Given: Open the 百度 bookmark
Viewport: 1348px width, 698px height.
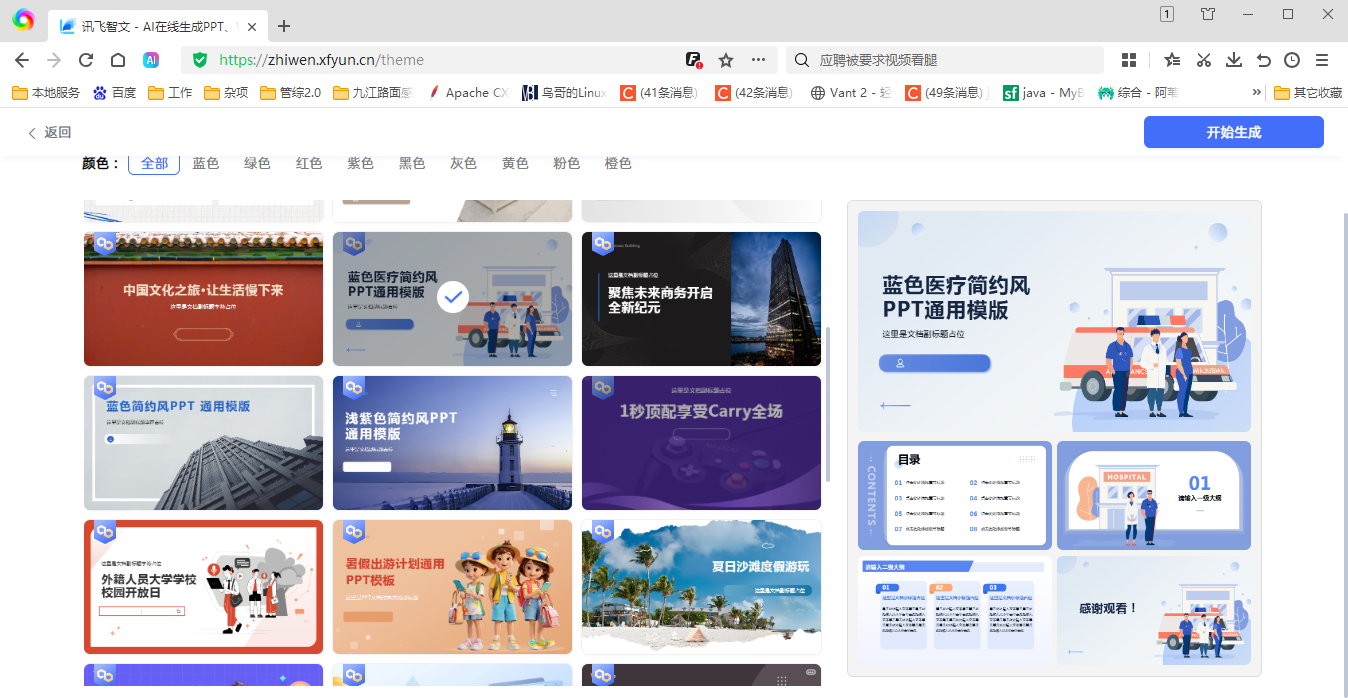Looking at the screenshot, I should [x=114, y=92].
